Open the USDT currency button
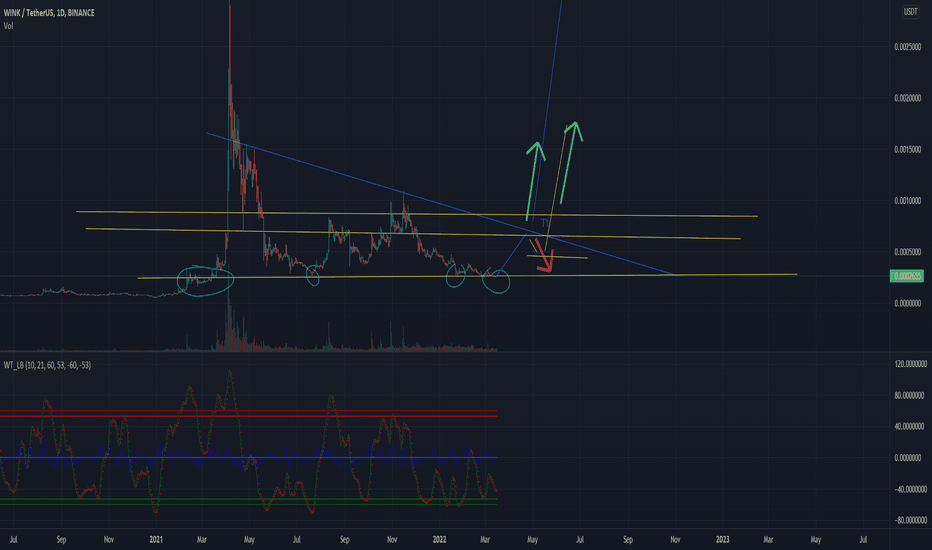This screenshot has height=550, width=932. [910, 12]
